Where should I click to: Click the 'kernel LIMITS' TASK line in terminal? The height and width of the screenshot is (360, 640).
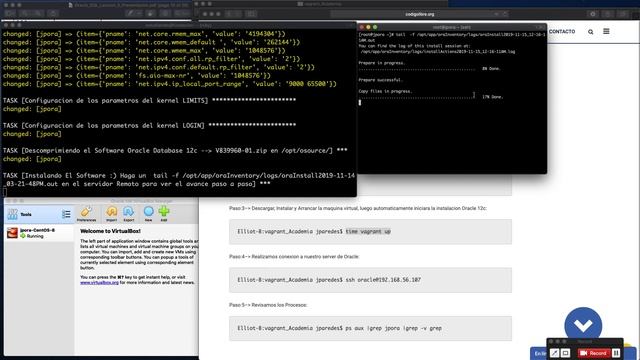tap(149, 100)
